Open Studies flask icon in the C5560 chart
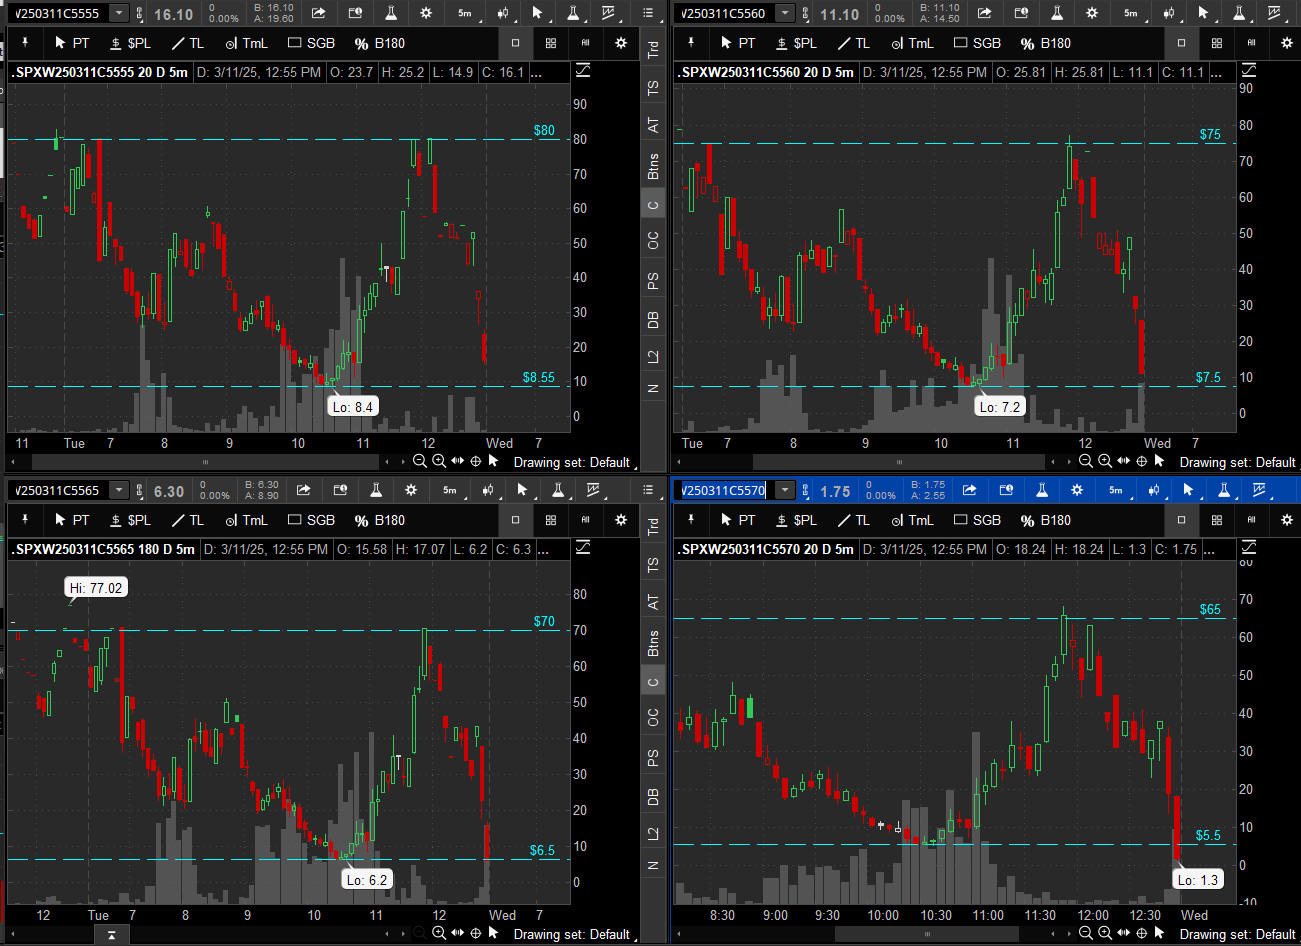The image size is (1301, 946). [x=1056, y=13]
